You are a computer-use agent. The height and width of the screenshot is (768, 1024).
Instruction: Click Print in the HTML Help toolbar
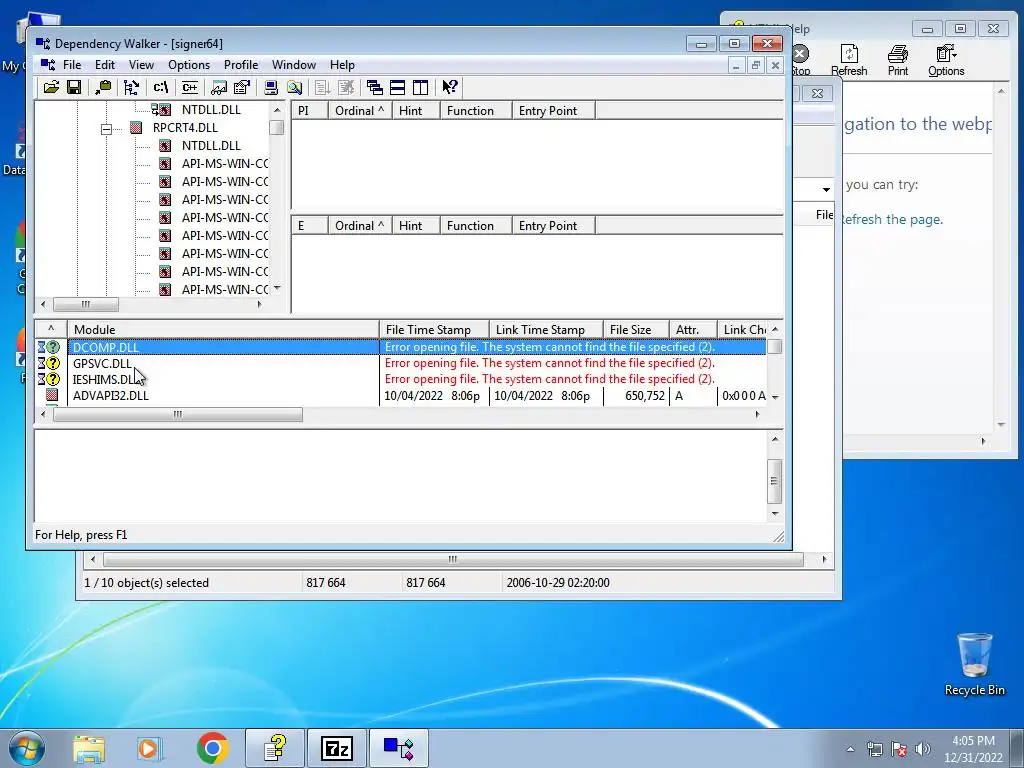pos(898,61)
